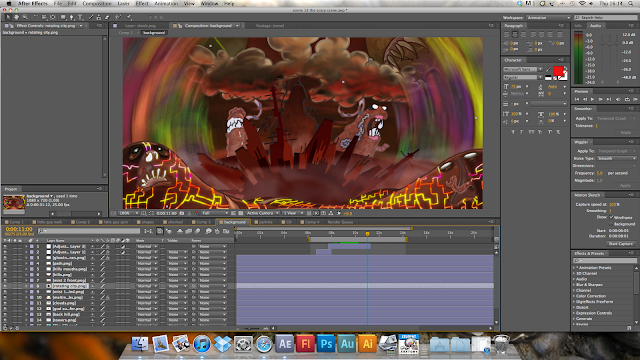Open Noise Type Smooth dropdown in Wiggler
This screenshot has height=360, width=640.
pos(617,158)
